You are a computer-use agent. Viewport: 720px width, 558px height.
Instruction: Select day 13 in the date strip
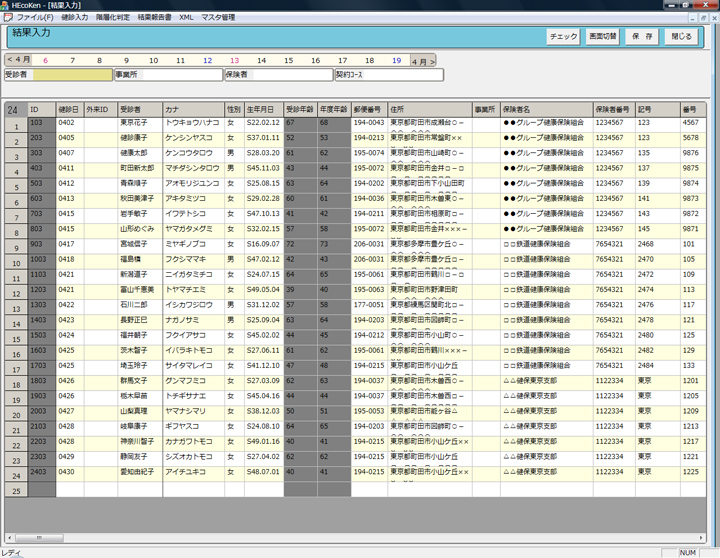point(234,61)
